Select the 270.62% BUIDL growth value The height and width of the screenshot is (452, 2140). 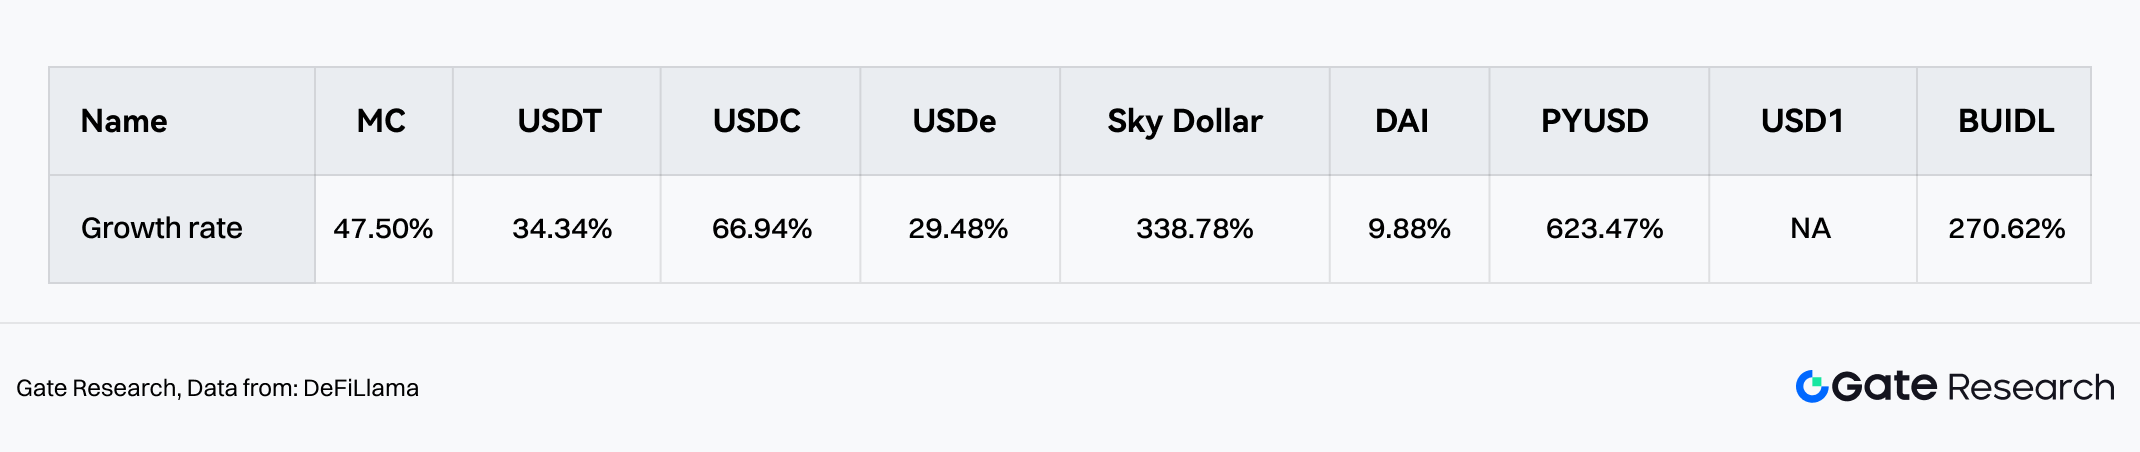coord(2006,229)
